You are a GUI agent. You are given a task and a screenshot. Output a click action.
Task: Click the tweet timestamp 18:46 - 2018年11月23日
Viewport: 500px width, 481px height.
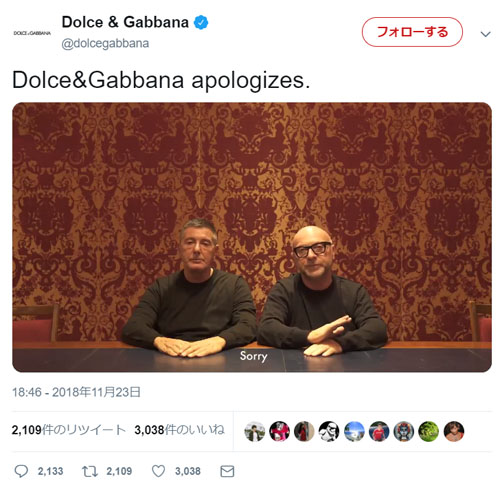tap(76, 392)
